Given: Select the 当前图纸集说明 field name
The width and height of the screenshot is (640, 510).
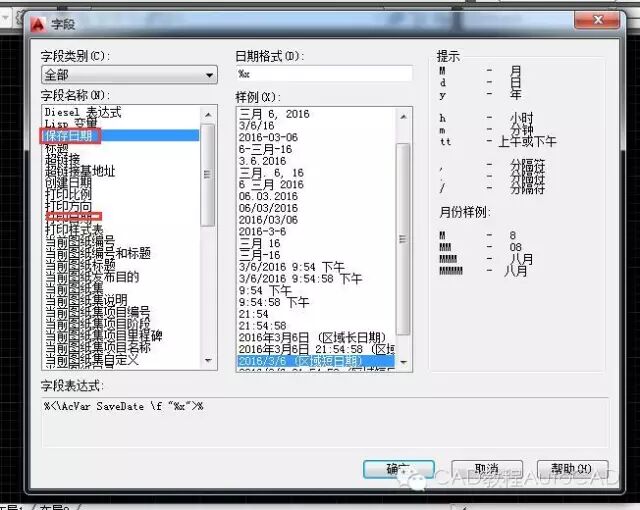Looking at the screenshot, I should click(86, 300).
